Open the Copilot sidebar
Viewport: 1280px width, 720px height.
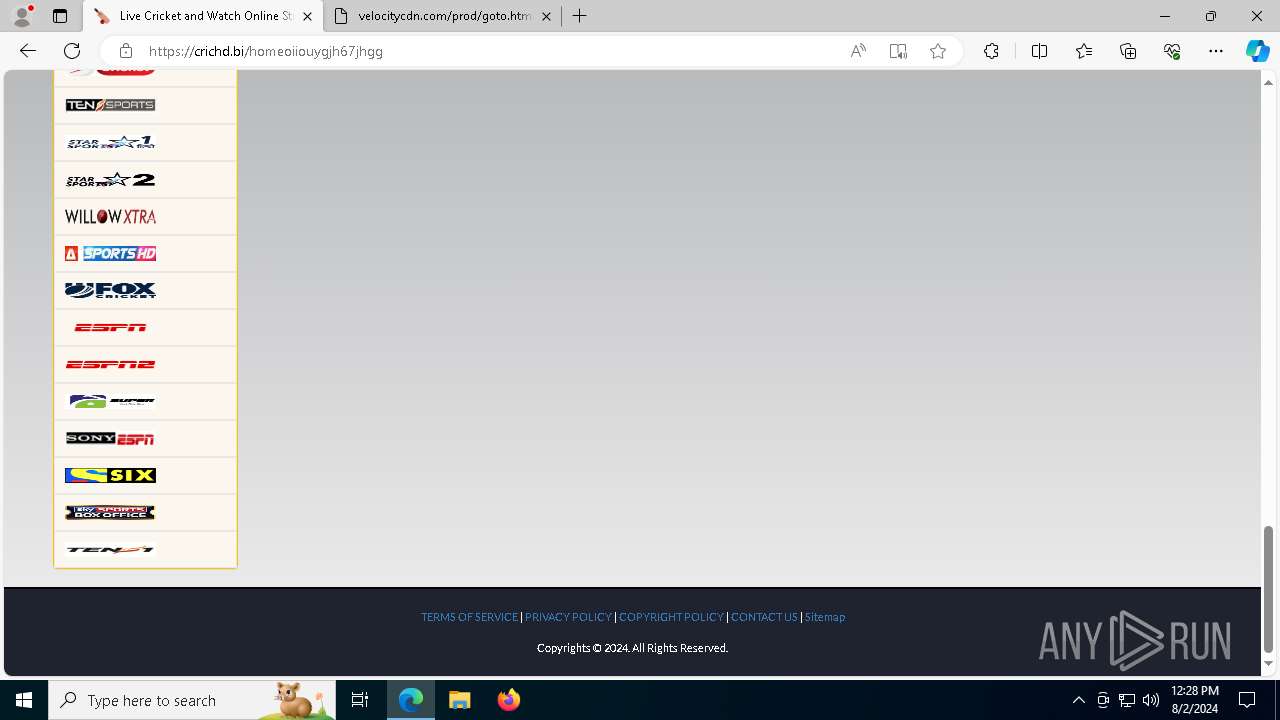[1257, 51]
